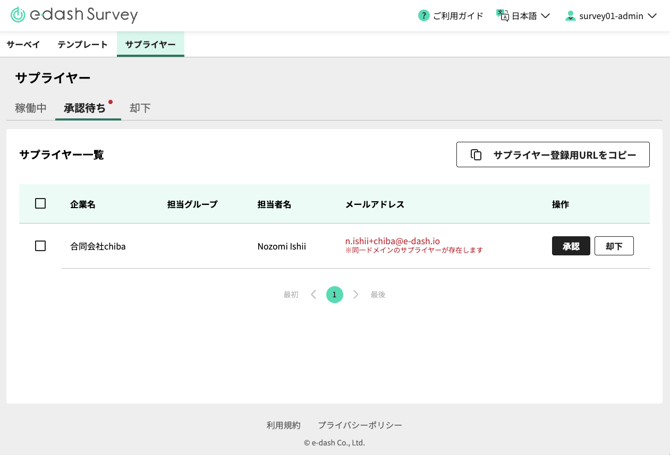The width and height of the screenshot is (670, 455).
Task: Open the プライバシーポリシー footer link
Action: [359, 425]
